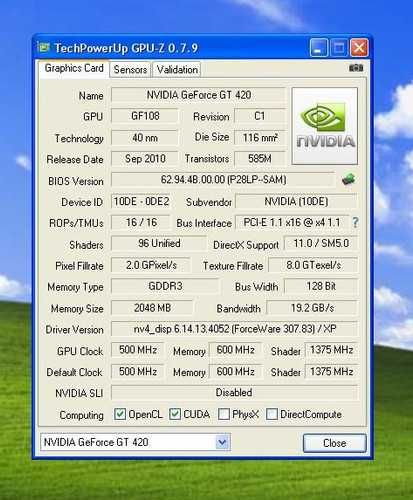Click the DirectX Support field 11.0 / SM5.0
Viewport: 413px width, 500px height.
coord(321,243)
